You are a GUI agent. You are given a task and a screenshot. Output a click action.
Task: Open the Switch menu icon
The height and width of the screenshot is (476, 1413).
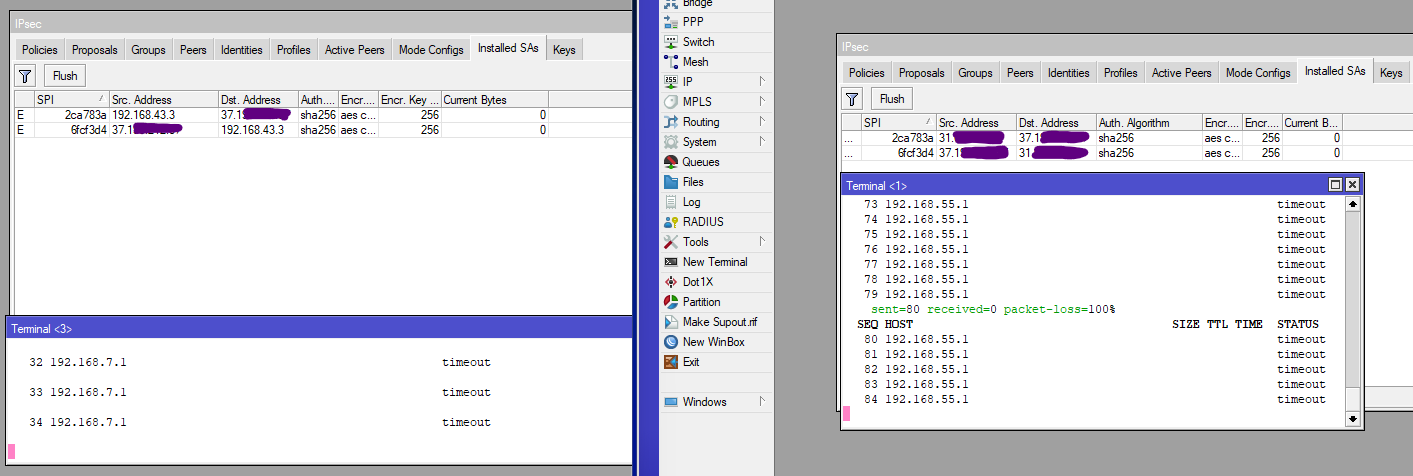coord(671,42)
